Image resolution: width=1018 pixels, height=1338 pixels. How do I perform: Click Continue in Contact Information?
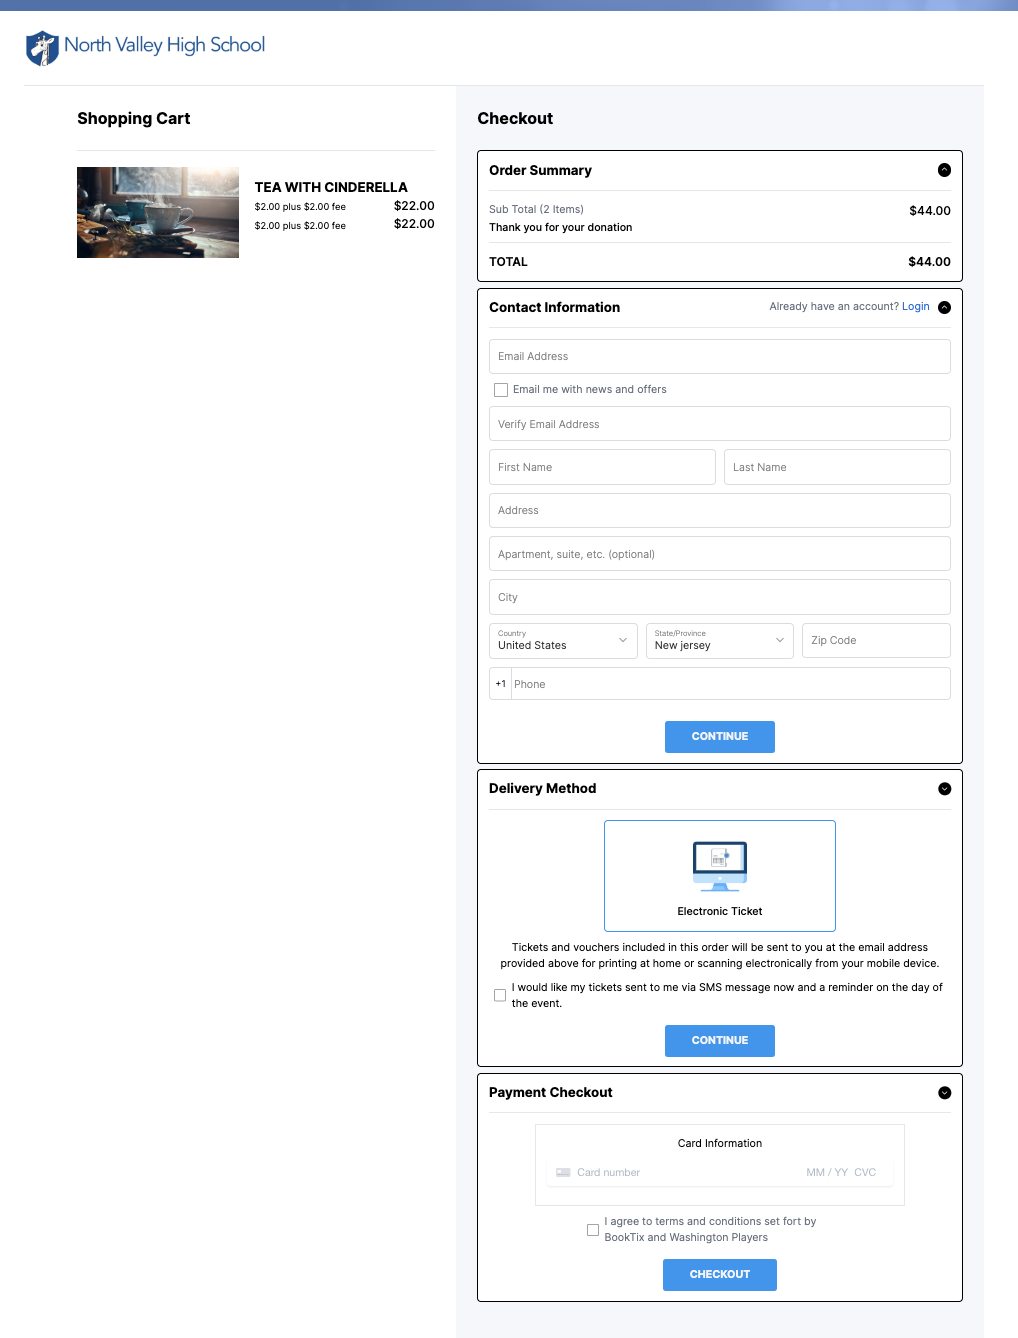(720, 737)
